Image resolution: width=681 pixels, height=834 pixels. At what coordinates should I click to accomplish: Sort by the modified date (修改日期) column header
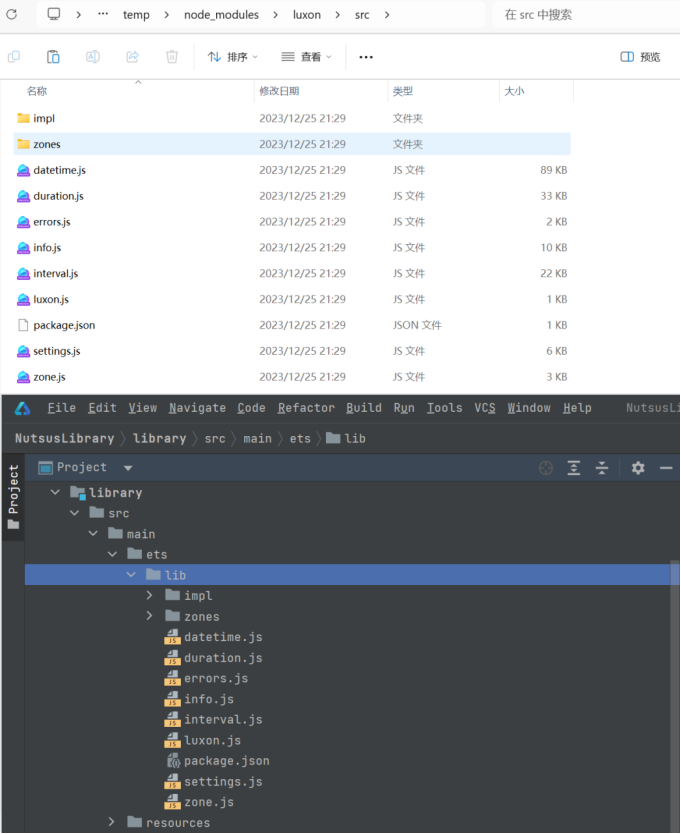point(279,91)
